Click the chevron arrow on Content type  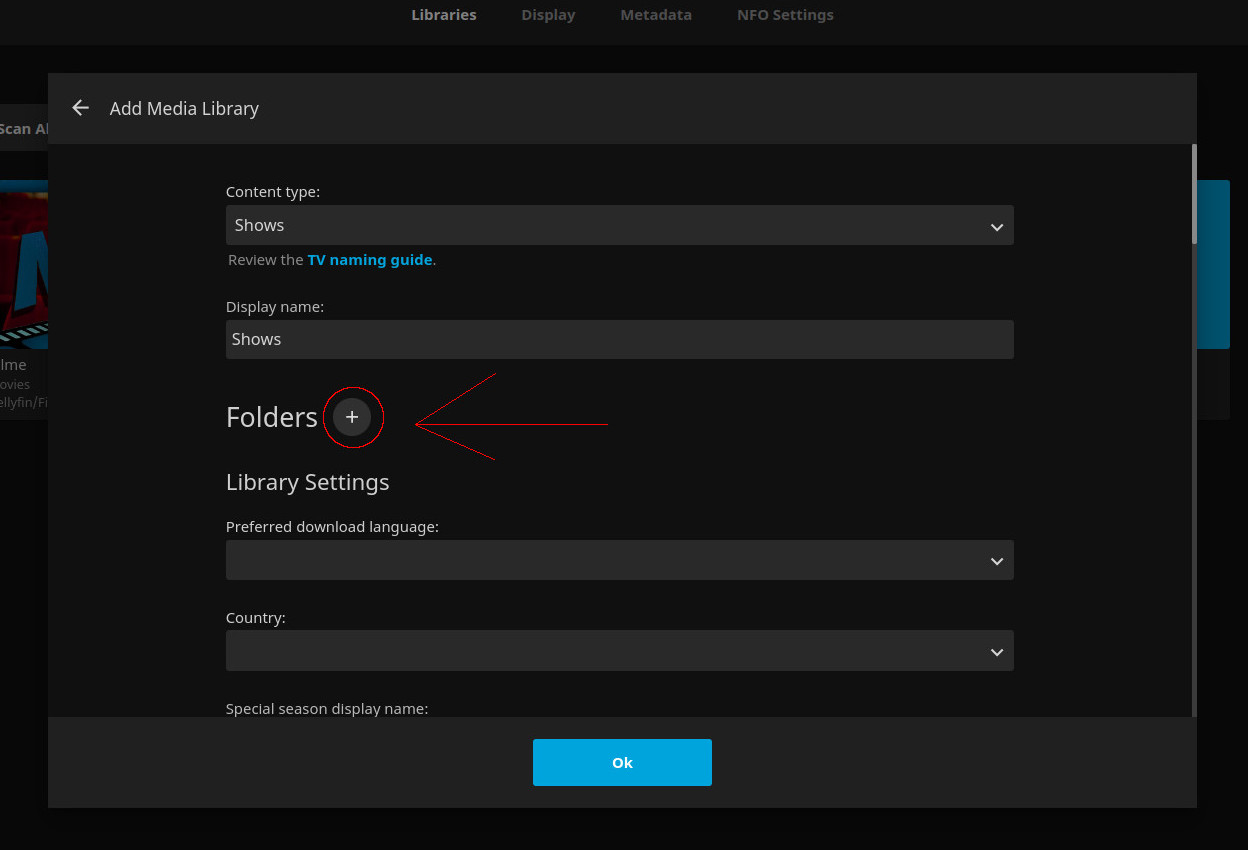coord(996,227)
